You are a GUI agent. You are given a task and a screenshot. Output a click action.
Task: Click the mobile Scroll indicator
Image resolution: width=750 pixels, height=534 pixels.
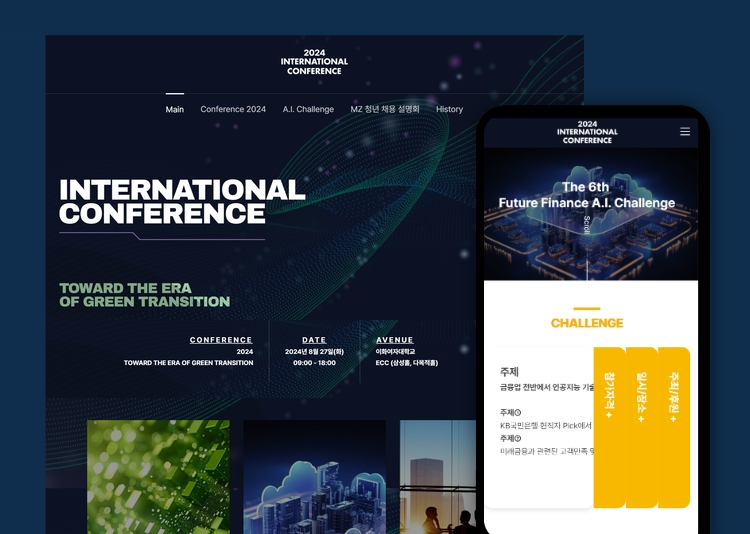586,225
